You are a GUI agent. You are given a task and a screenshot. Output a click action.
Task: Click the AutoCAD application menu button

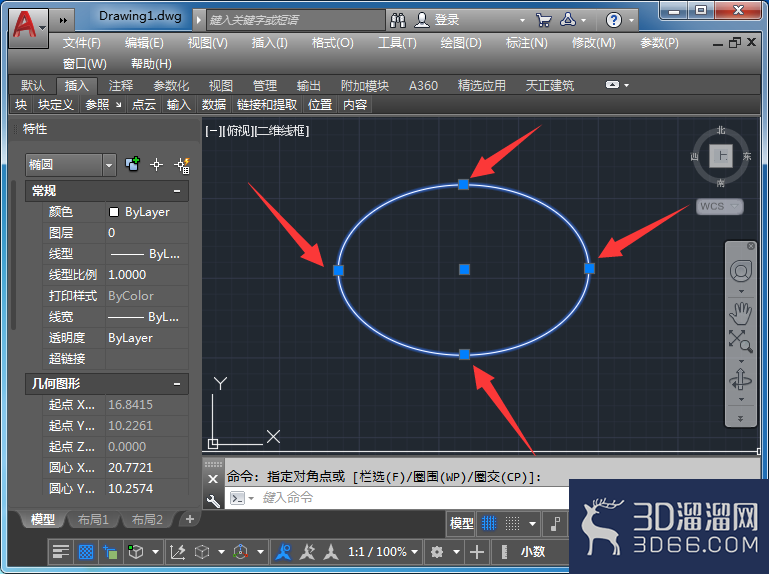[x=28, y=27]
